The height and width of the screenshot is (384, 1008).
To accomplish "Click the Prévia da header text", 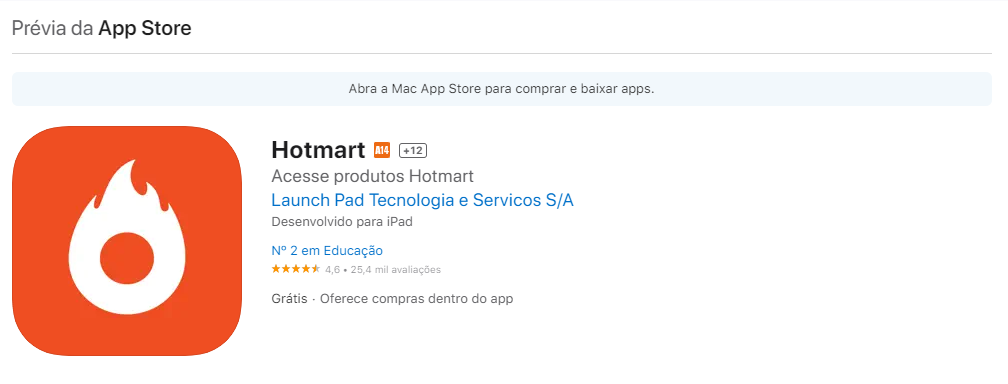I will (x=53, y=28).
